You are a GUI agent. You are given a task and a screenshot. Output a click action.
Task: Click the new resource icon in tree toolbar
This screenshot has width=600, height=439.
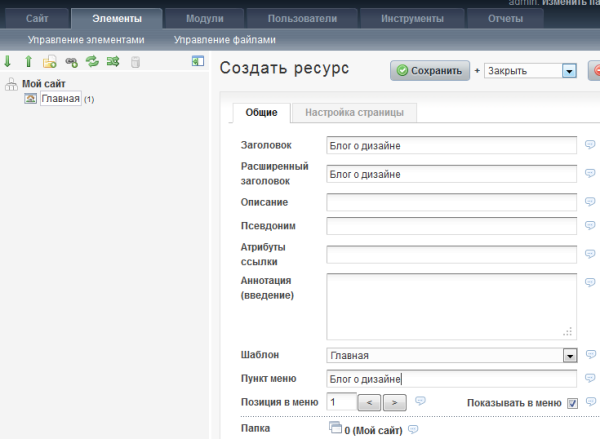click(49, 62)
